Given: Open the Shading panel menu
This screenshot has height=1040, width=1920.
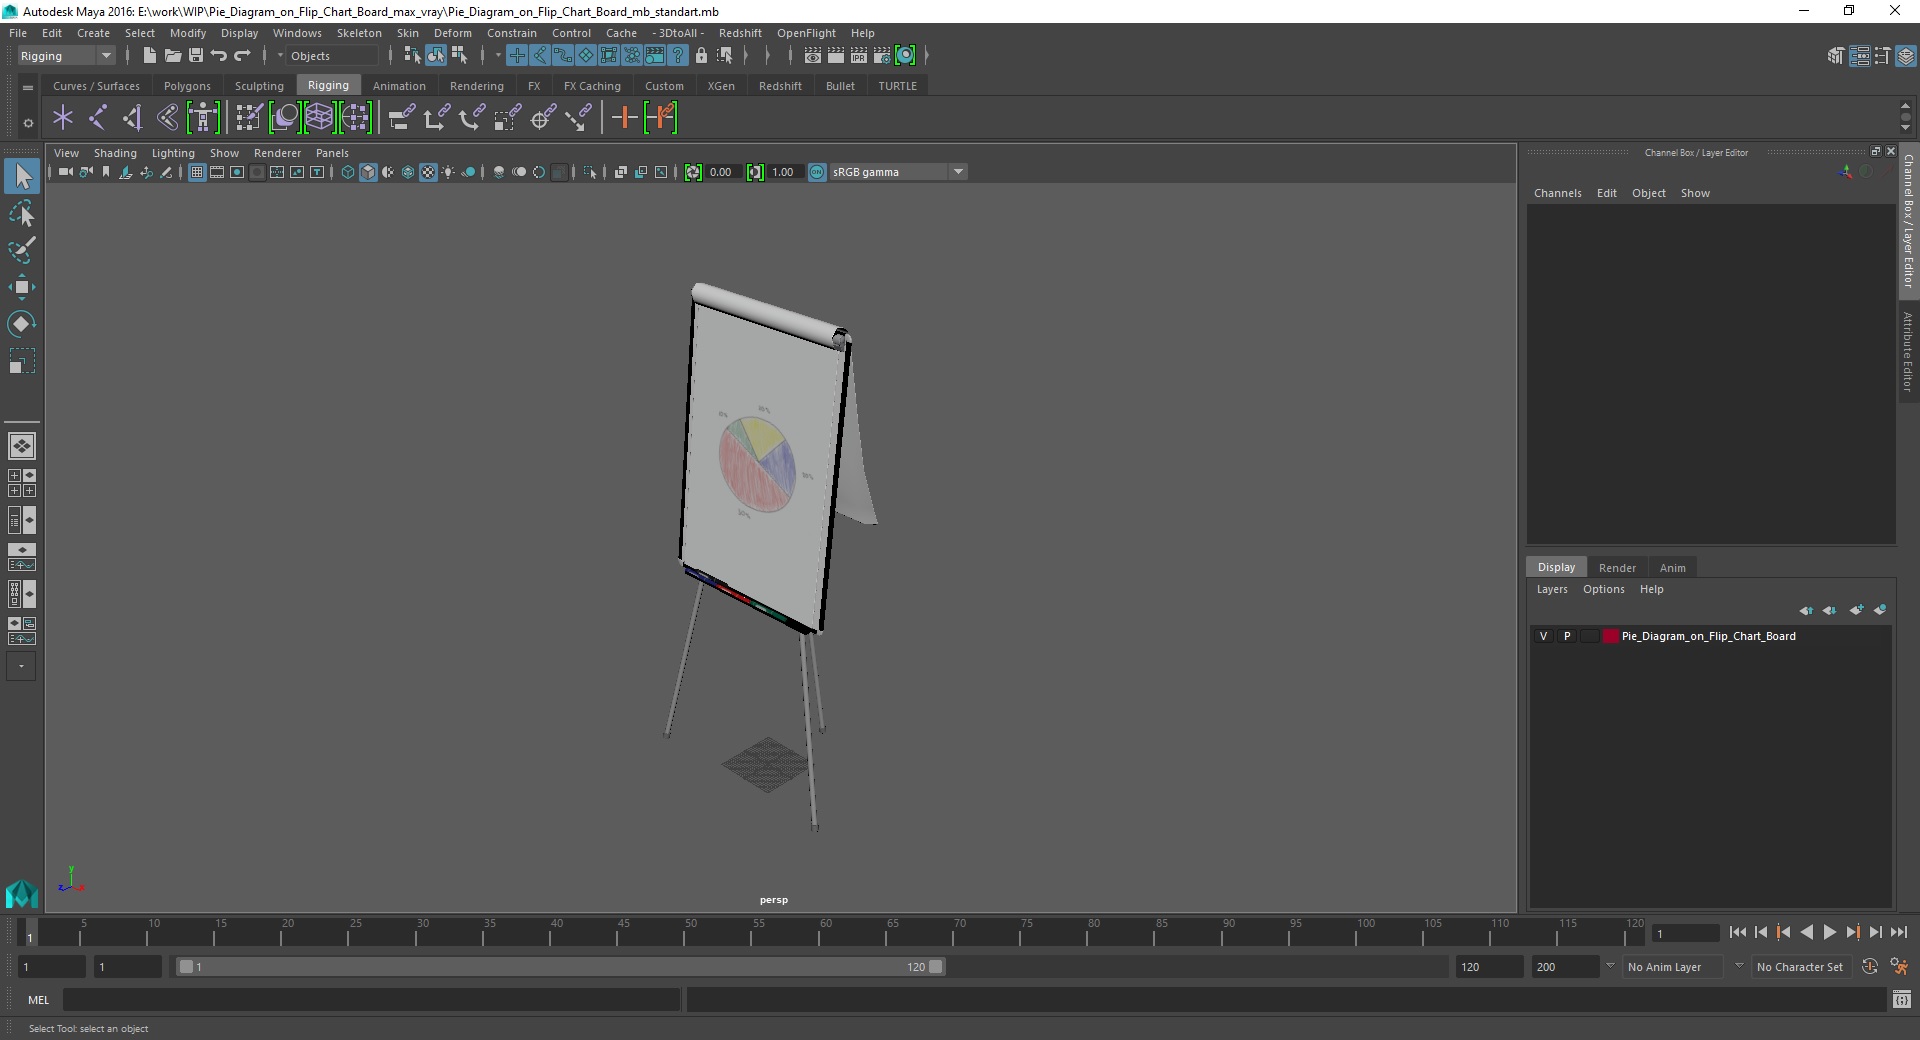Looking at the screenshot, I should tap(115, 153).
